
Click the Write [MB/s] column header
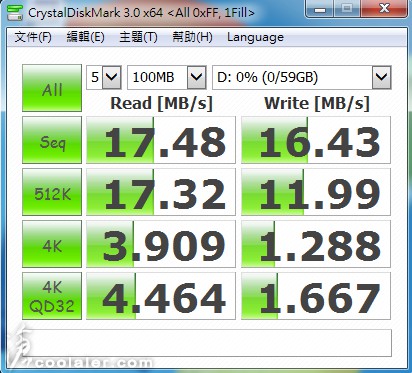[317, 103]
